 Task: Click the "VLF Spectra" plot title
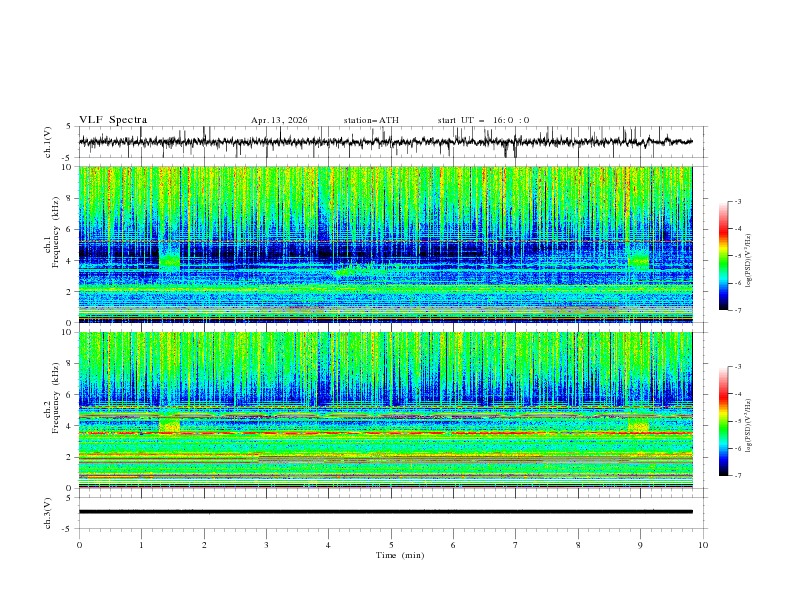pyautogui.click(x=113, y=120)
